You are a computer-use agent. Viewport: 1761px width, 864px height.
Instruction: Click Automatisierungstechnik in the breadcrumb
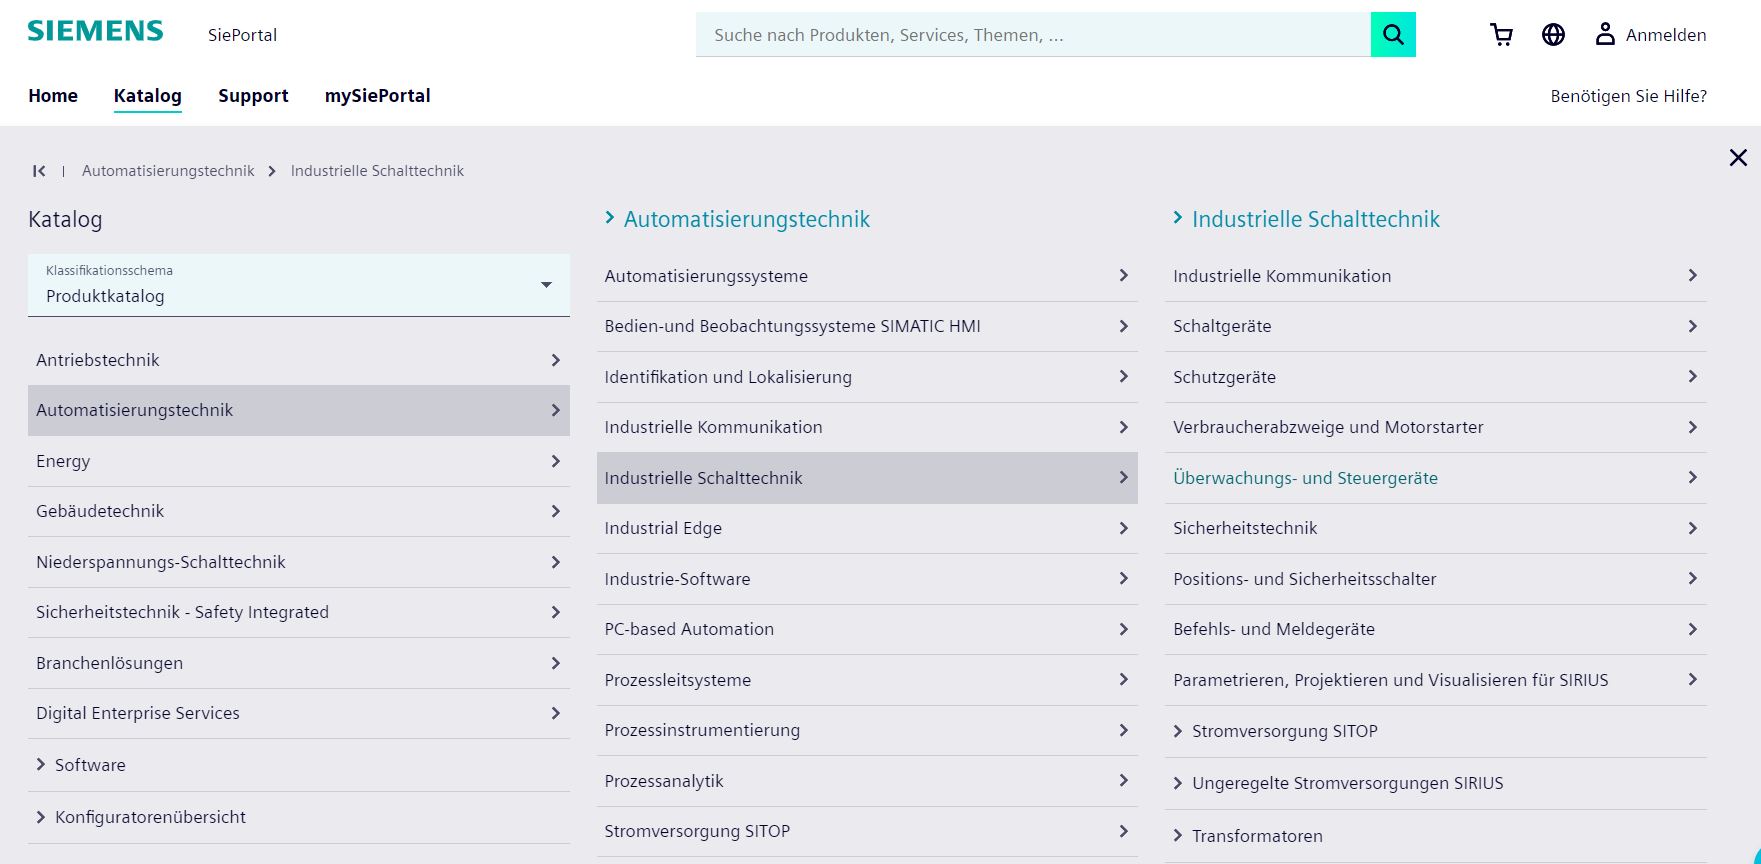pyautogui.click(x=168, y=171)
